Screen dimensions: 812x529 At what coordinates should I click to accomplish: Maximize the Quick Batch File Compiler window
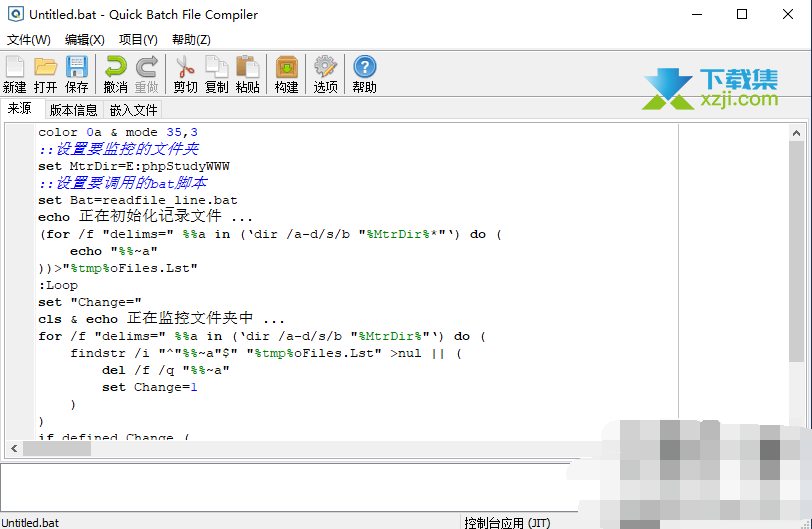tap(742, 14)
